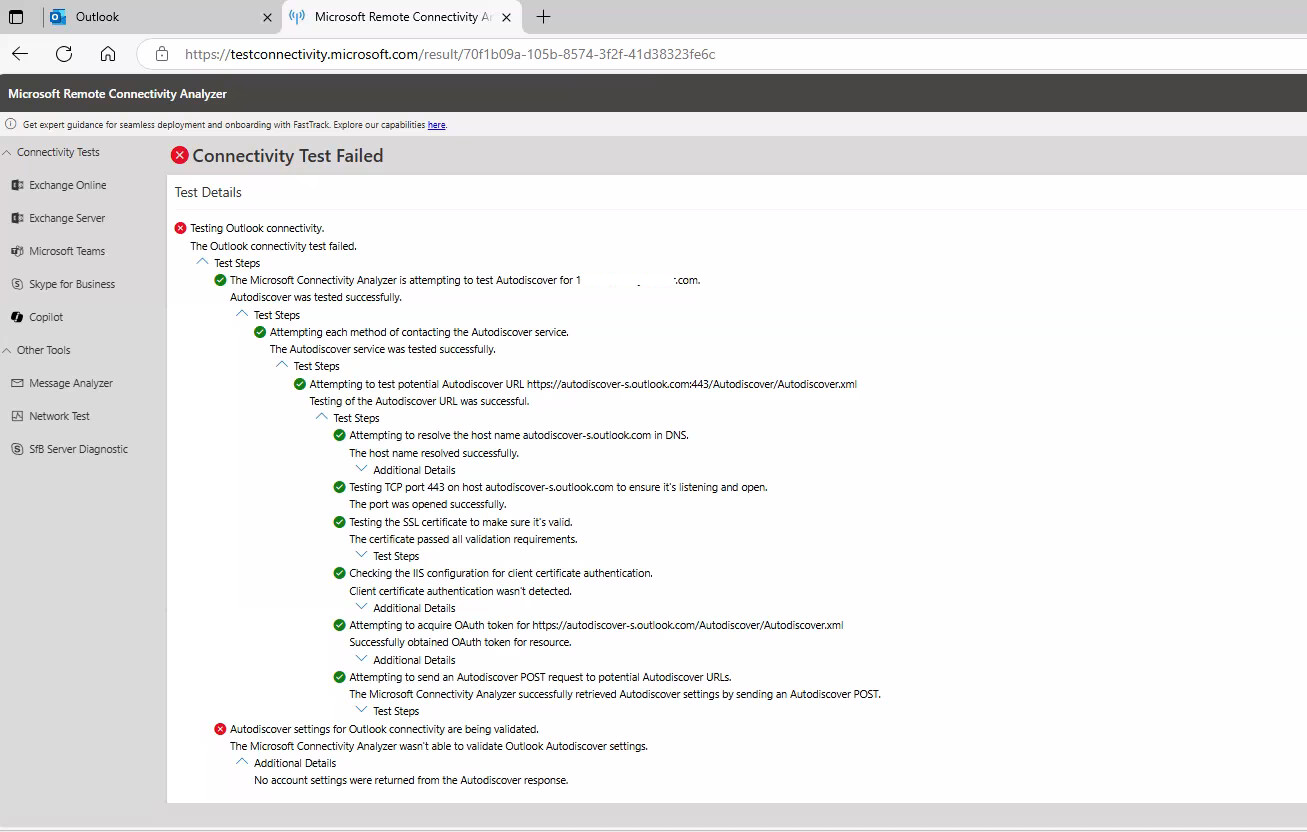Click the FastTrack 'here' hyperlink
1307x832 pixels.
(x=436, y=124)
